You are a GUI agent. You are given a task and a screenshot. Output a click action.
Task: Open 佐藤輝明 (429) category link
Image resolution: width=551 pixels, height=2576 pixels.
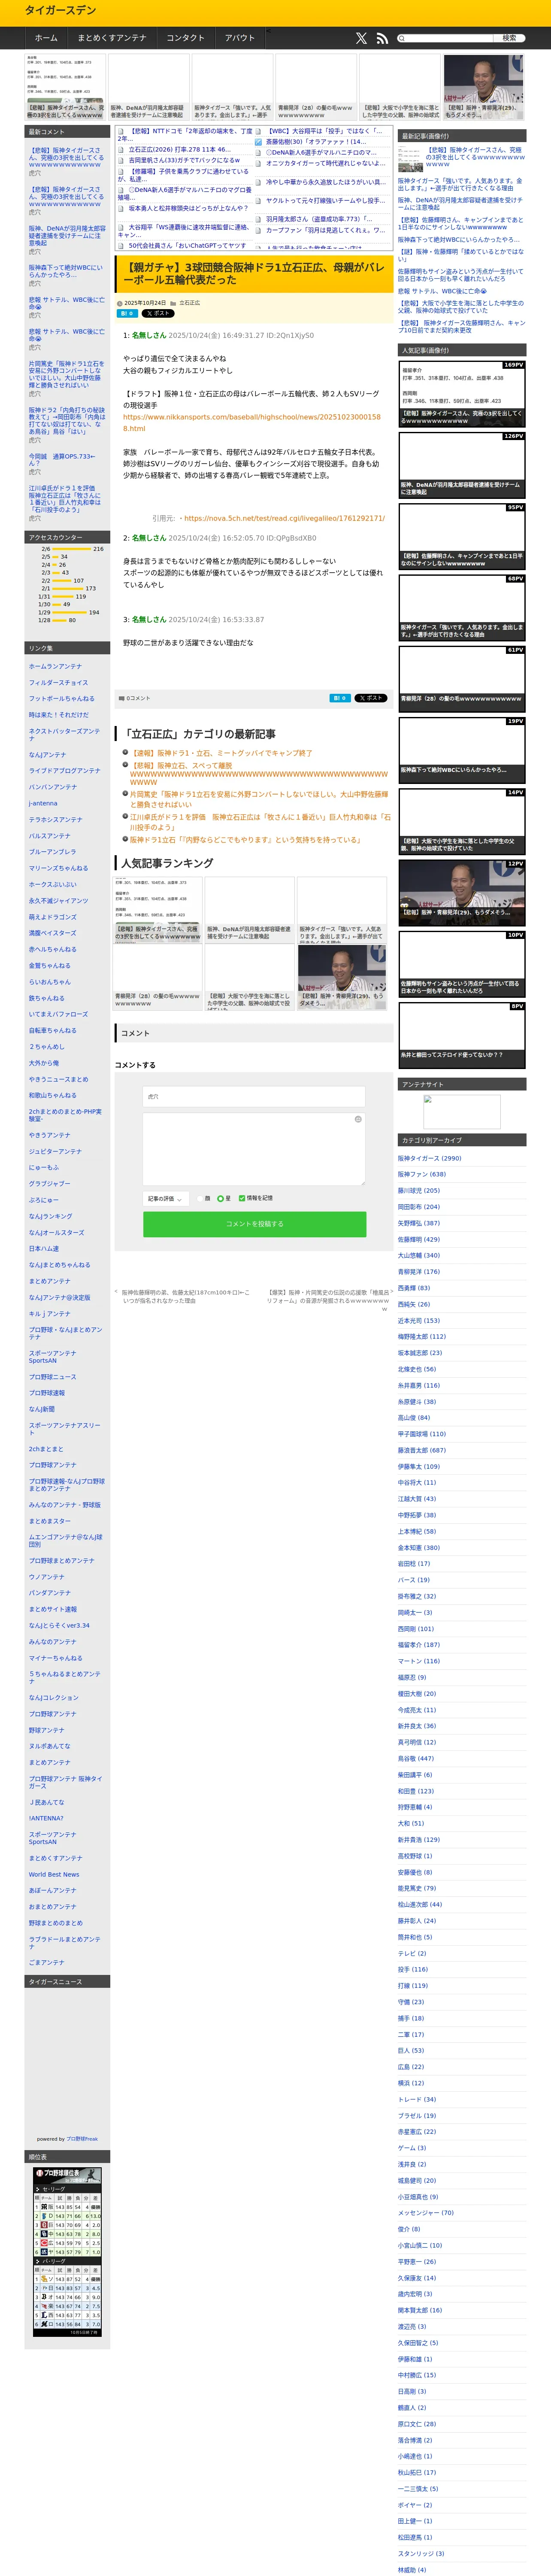tap(418, 1239)
